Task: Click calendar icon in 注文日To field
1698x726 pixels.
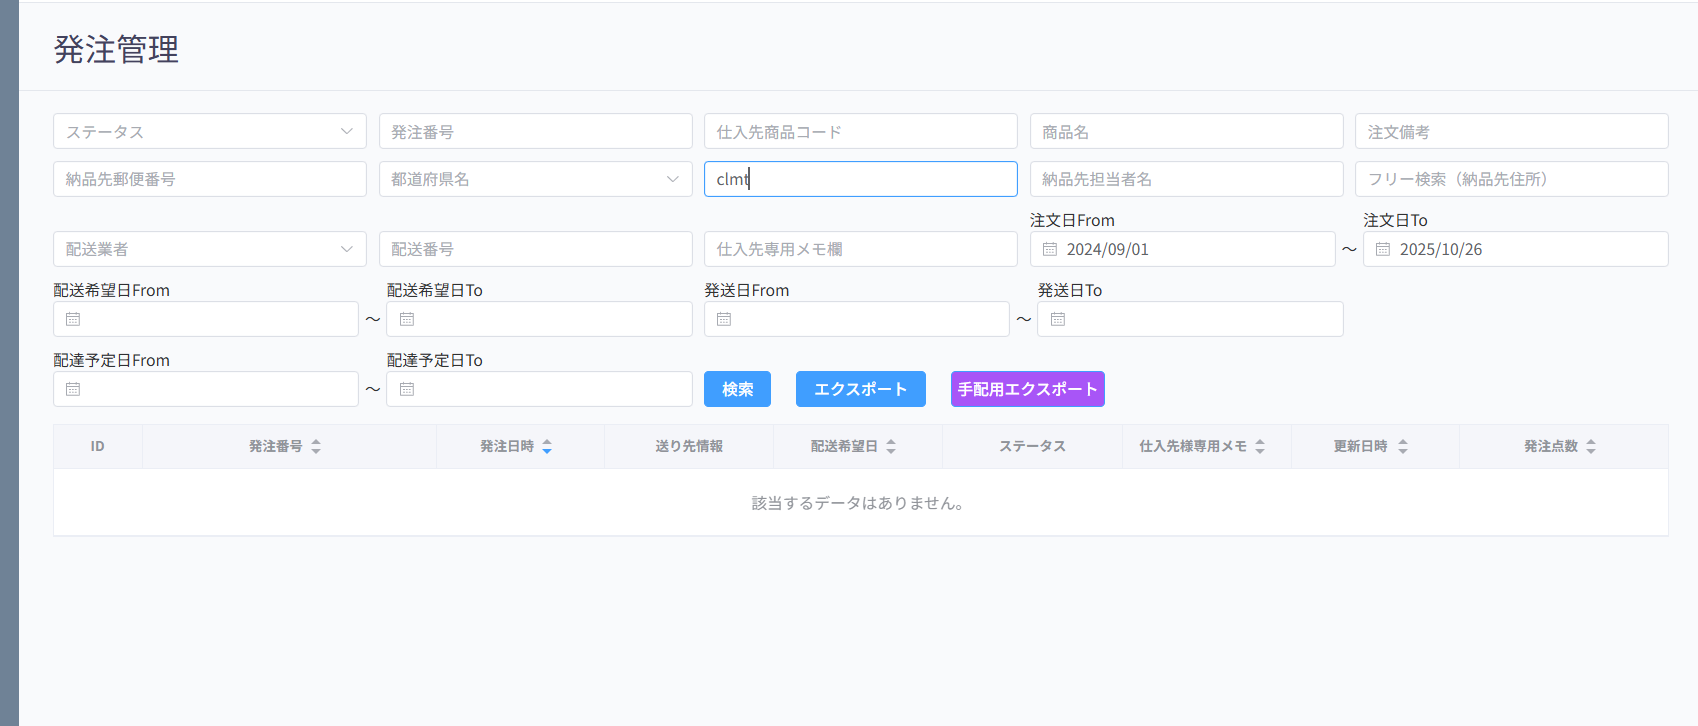Action: [1383, 249]
